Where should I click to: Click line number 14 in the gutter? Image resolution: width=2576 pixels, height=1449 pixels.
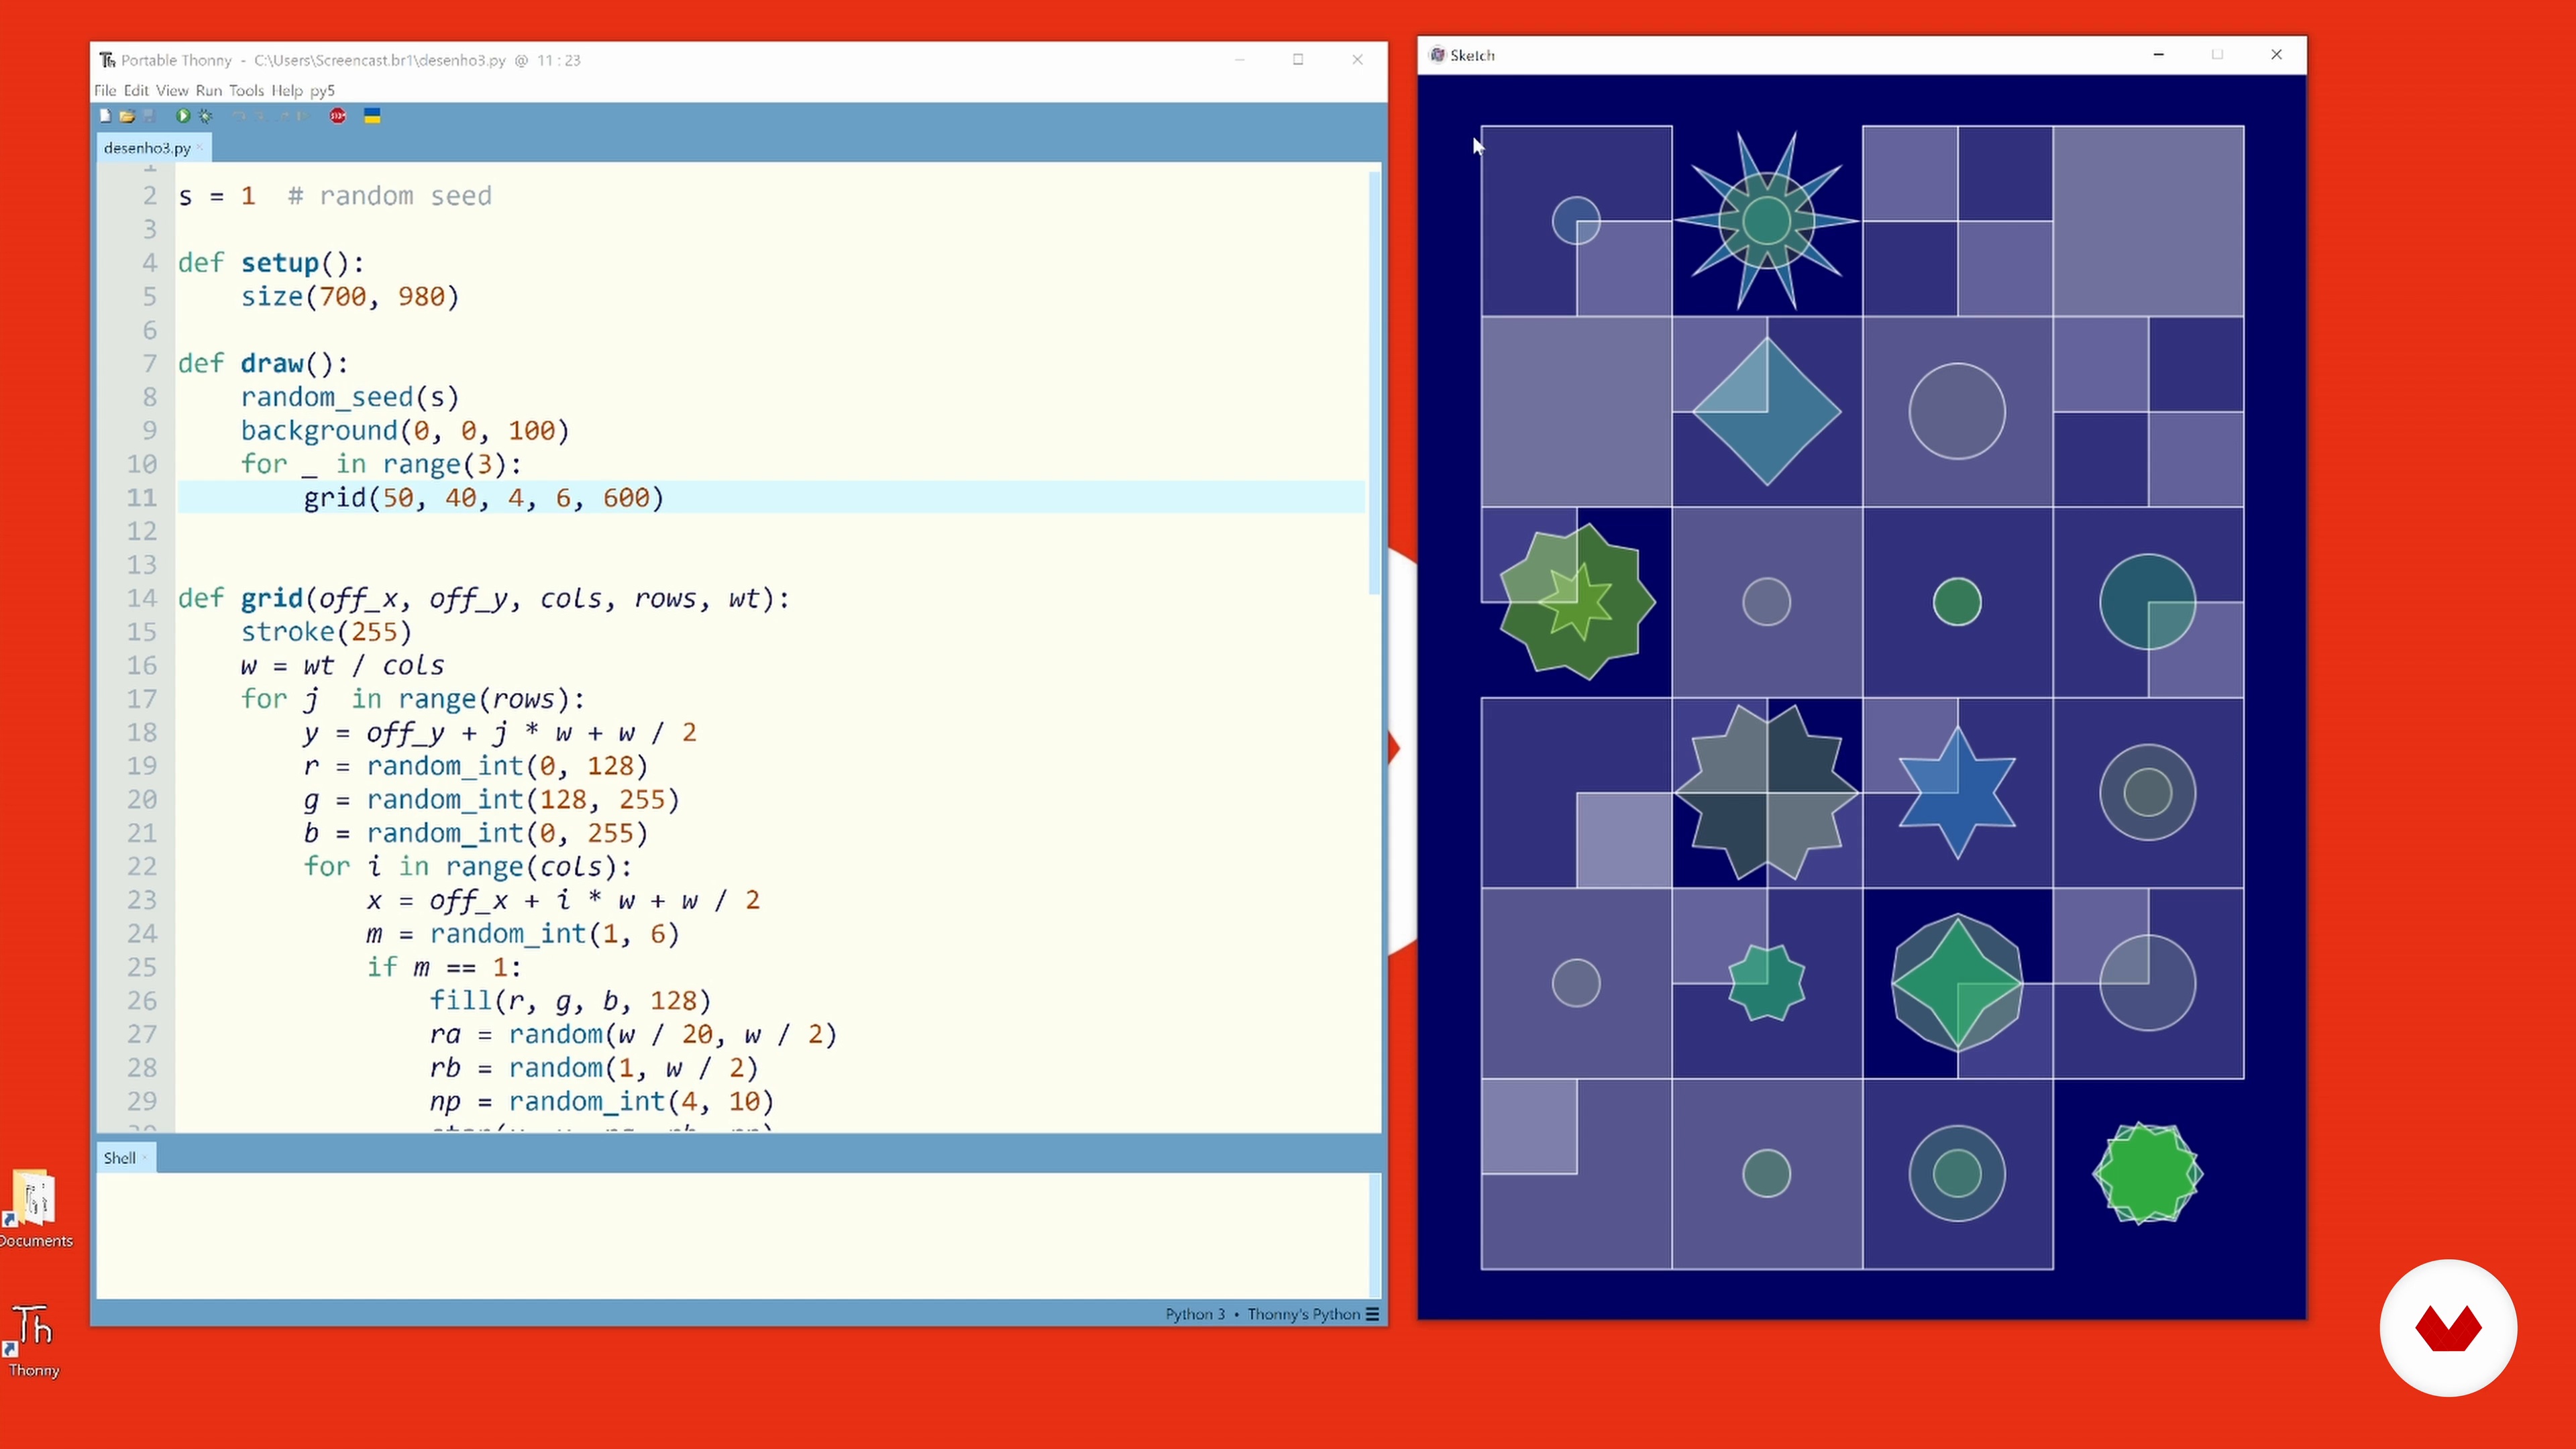coord(142,598)
